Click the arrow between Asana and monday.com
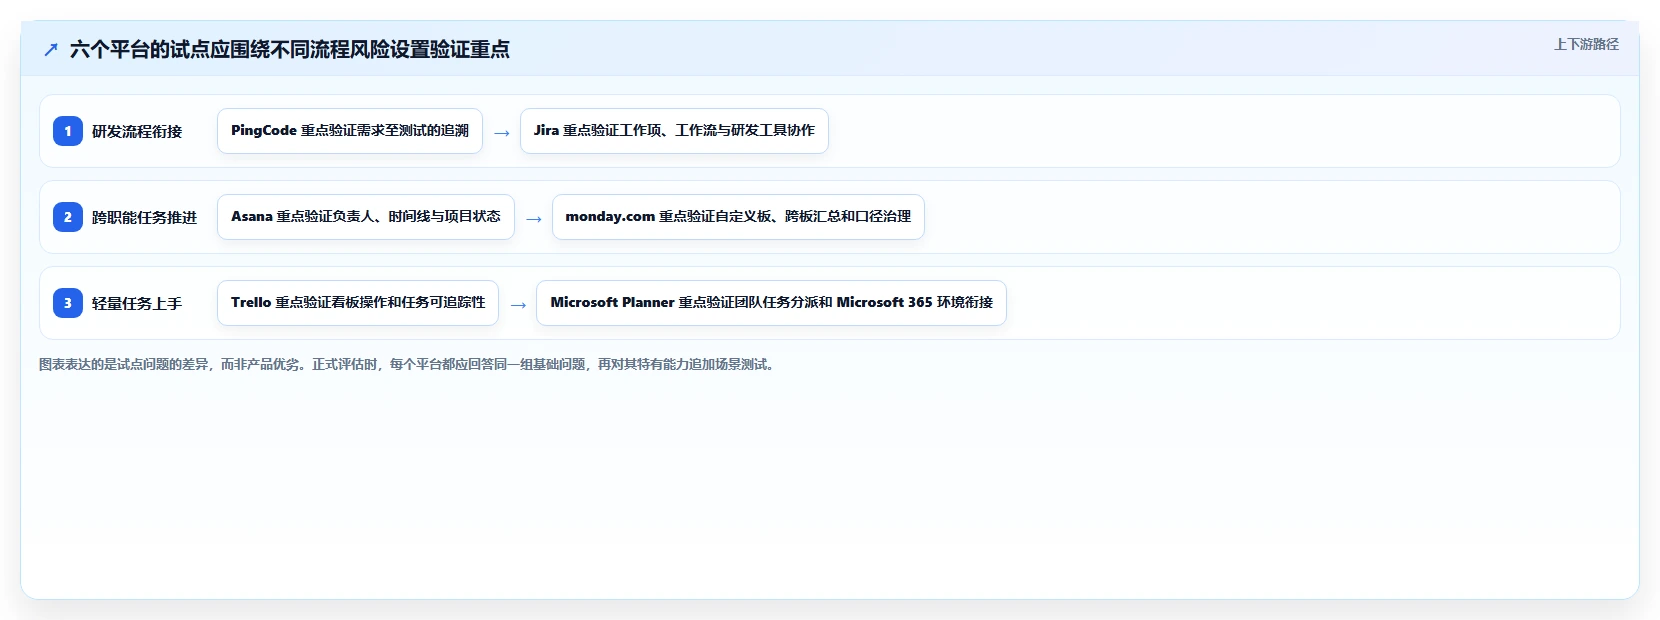1660x620 pixels. 534,218
